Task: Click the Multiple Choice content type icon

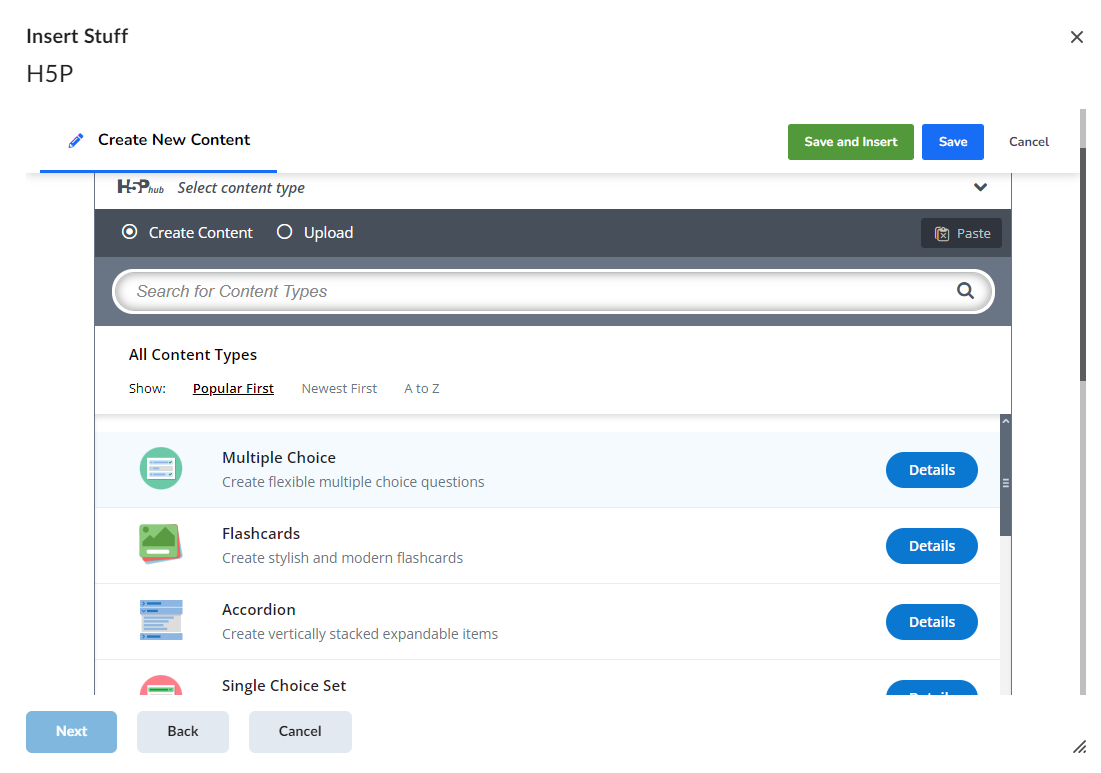Action: pyautogui.click(x=161, y=469)
